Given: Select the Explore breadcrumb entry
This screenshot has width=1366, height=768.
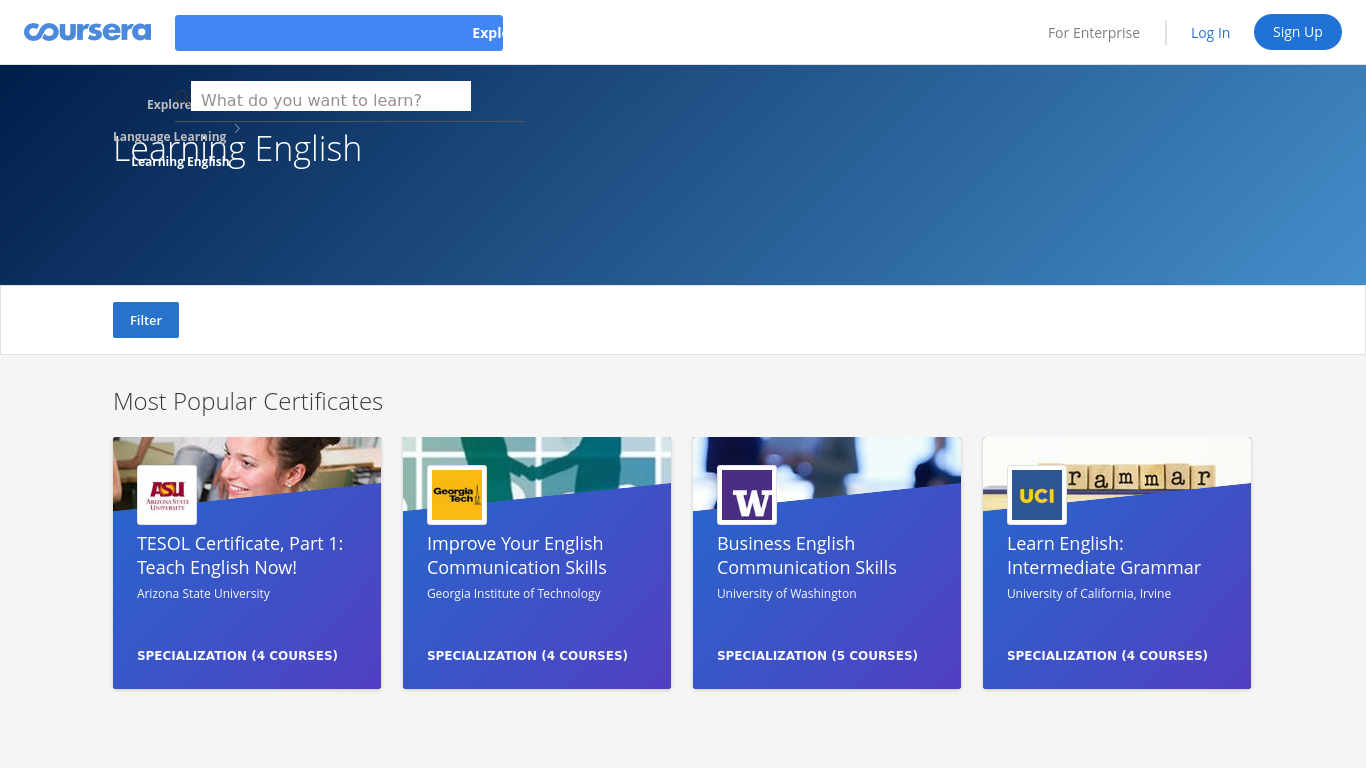Looking at the screenshot, I should [x=168, y=104].
